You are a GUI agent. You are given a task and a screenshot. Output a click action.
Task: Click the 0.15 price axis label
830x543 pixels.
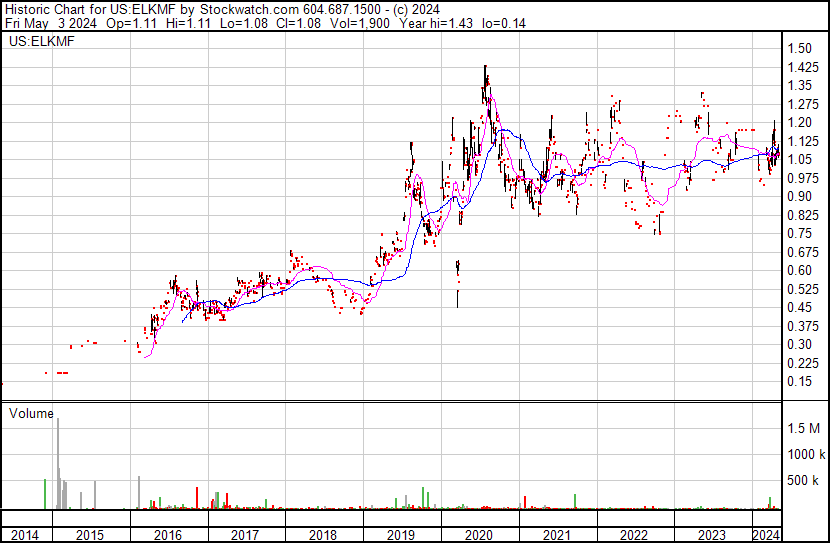[x=799, y=381]
